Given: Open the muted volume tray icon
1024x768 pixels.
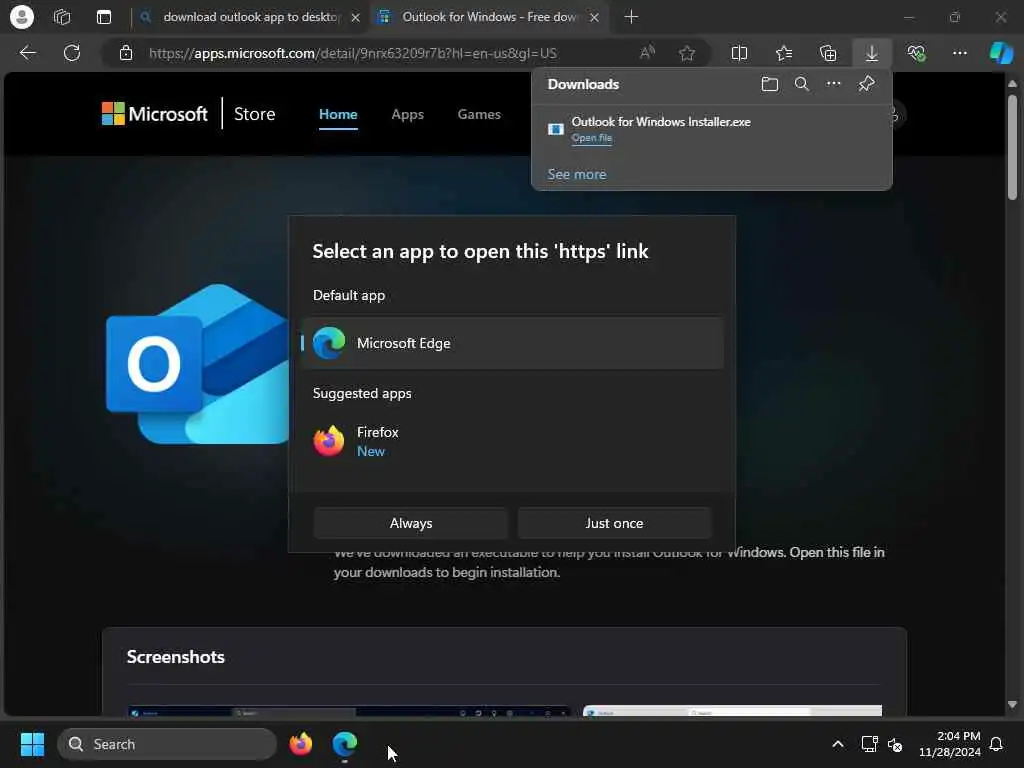Looking at the screenshot, I should point(895,744).
